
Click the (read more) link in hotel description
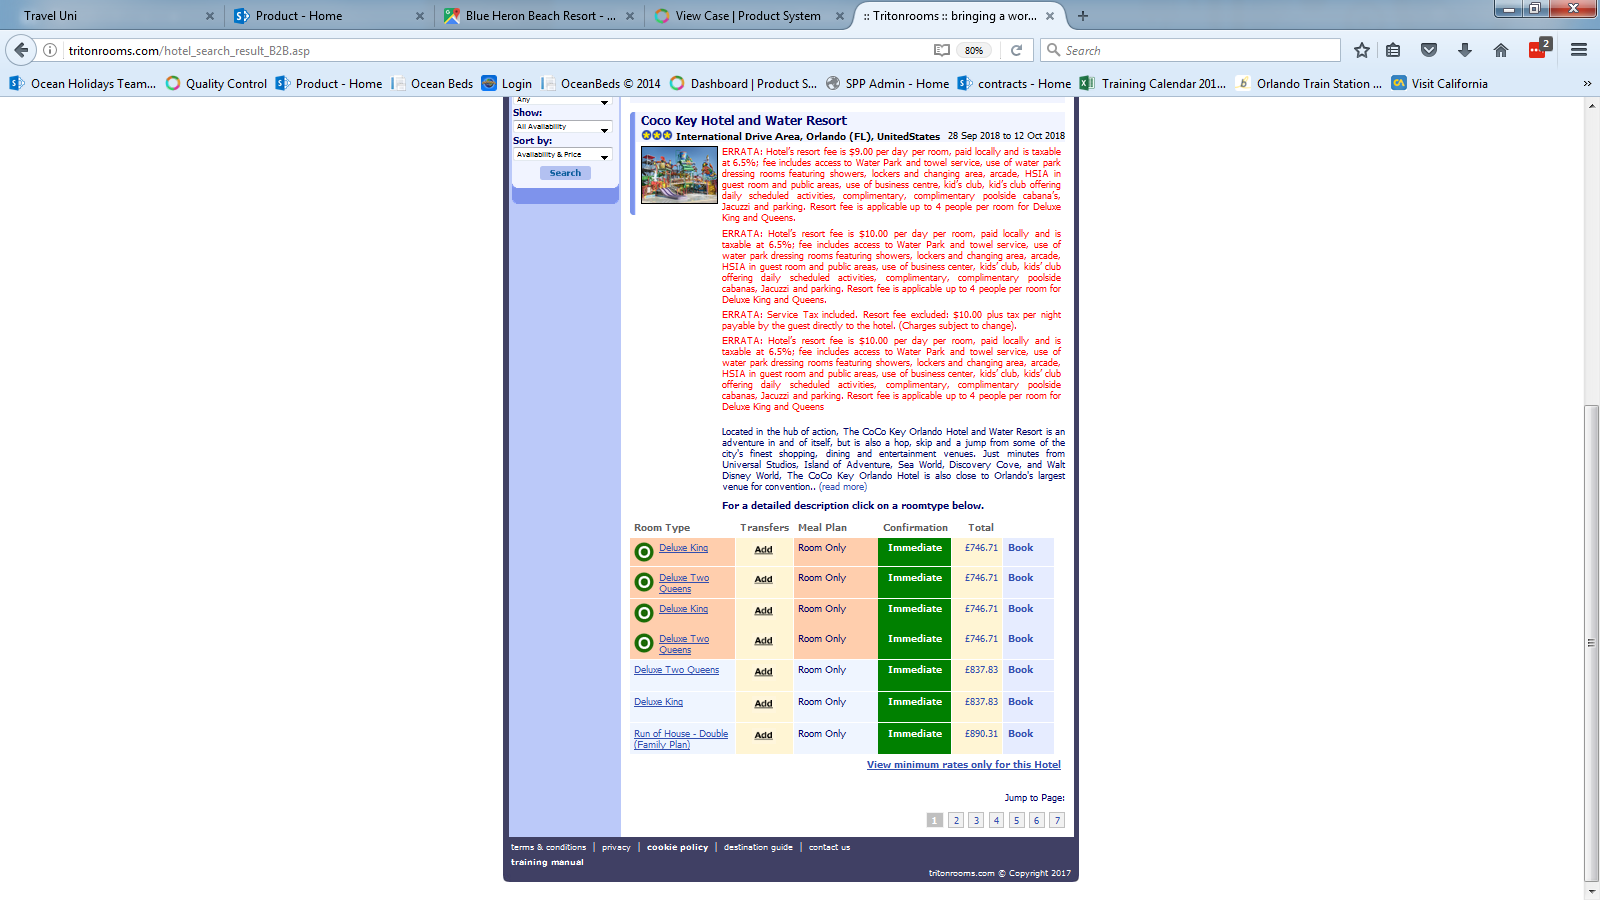pyautogui.click(x=843, y=487)
